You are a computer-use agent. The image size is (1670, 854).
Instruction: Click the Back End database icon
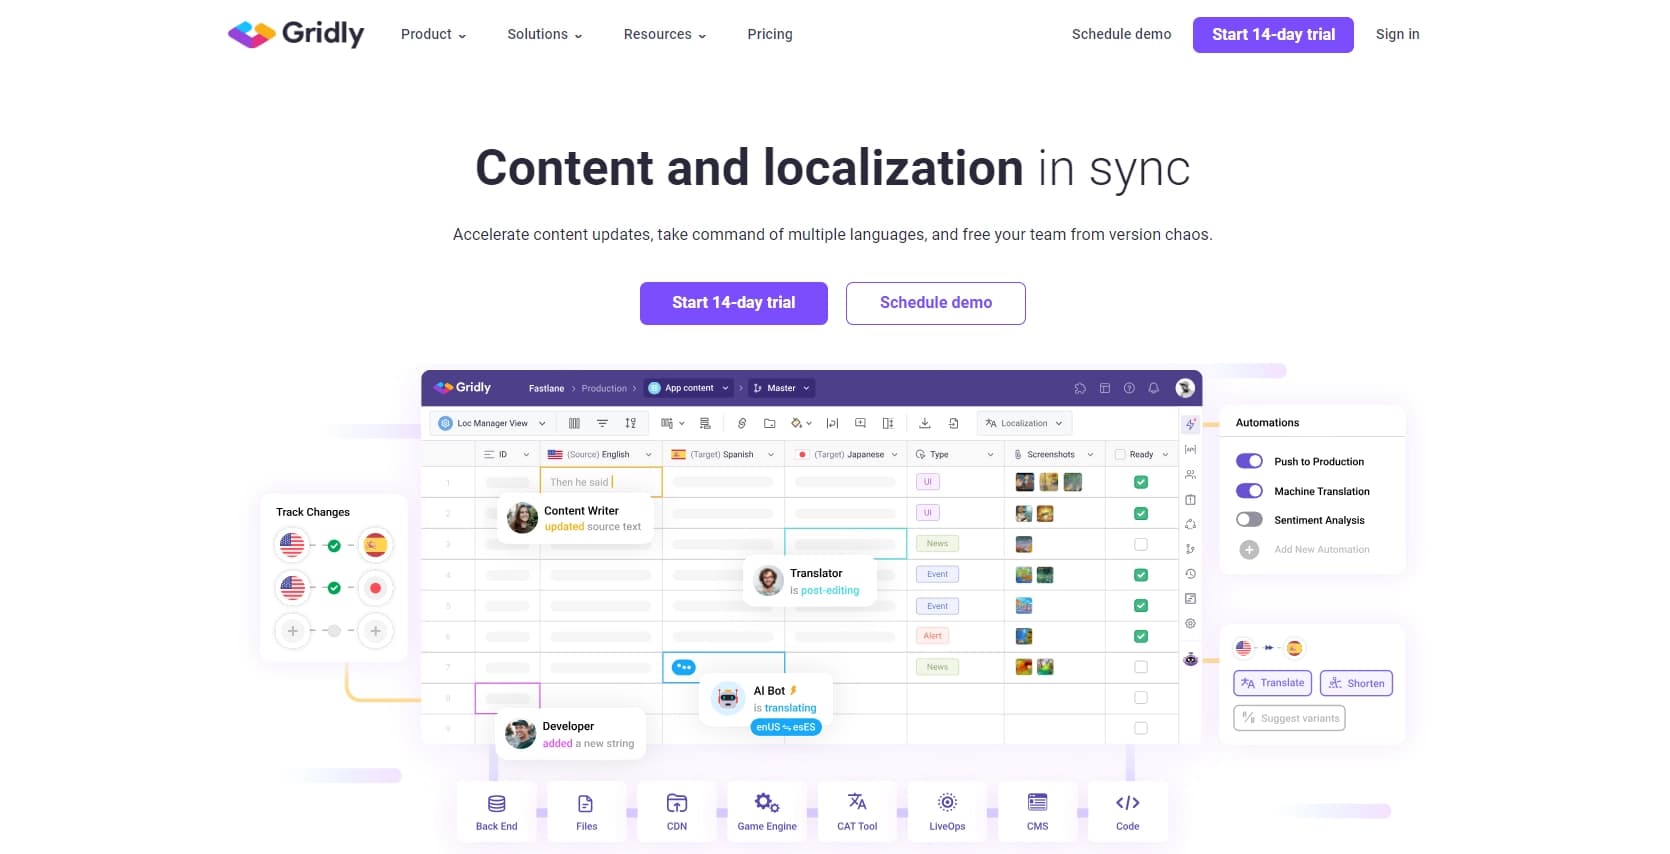click(496, 803)
